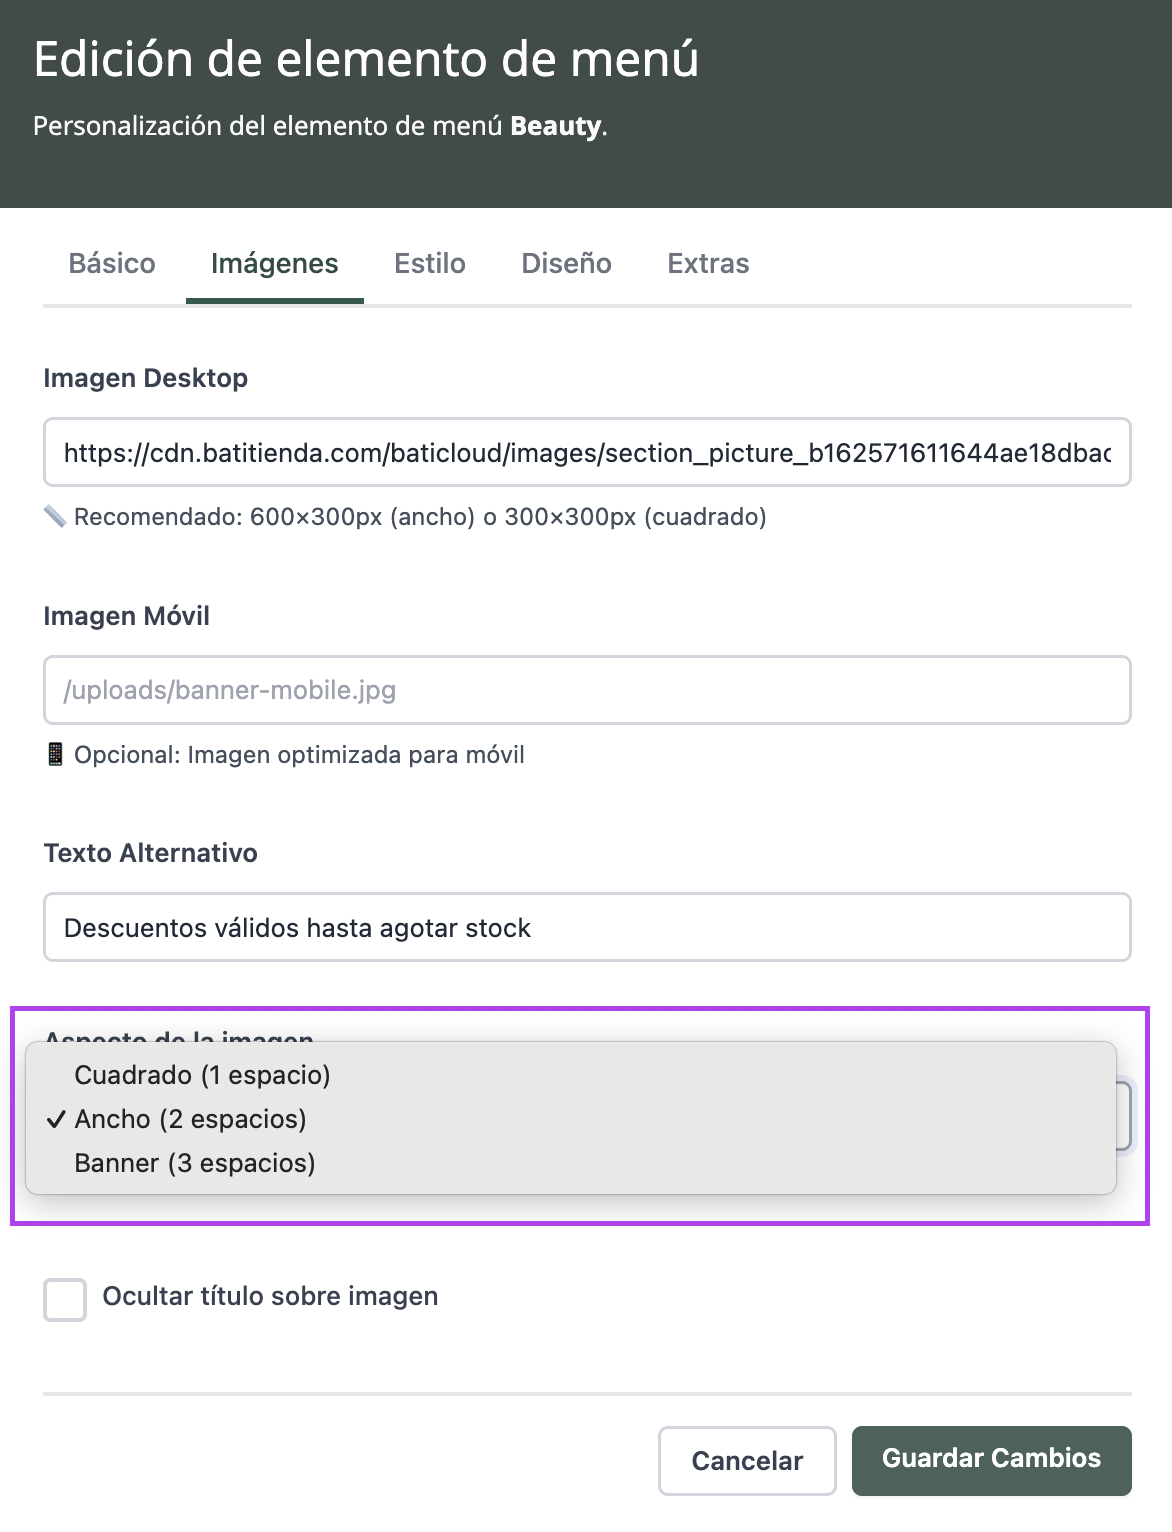Select the checked Ancho (2 espacios) option
Image resolution: width=1172 pixels, height=1532 pixels.
190,1119
